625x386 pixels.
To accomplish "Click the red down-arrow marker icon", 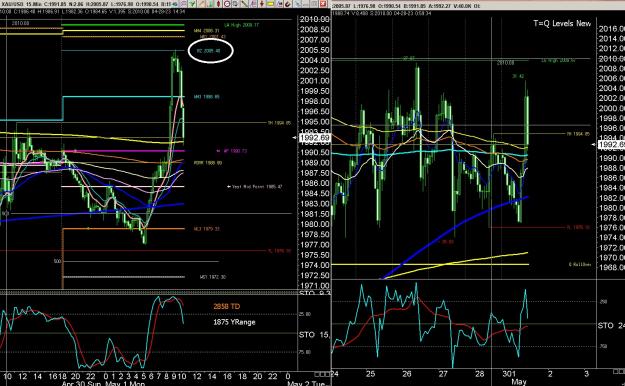I will click(x=262, y=4).
